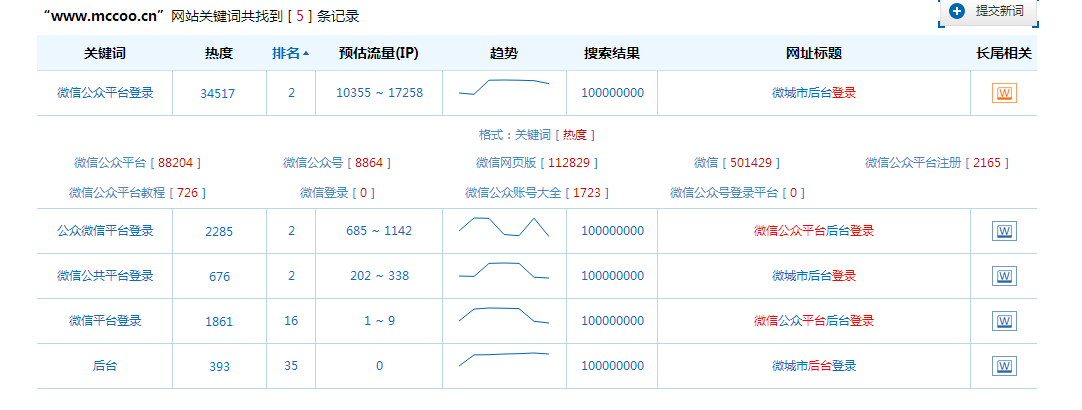Open keyword link 公众微信平台登录

[105, 231]
